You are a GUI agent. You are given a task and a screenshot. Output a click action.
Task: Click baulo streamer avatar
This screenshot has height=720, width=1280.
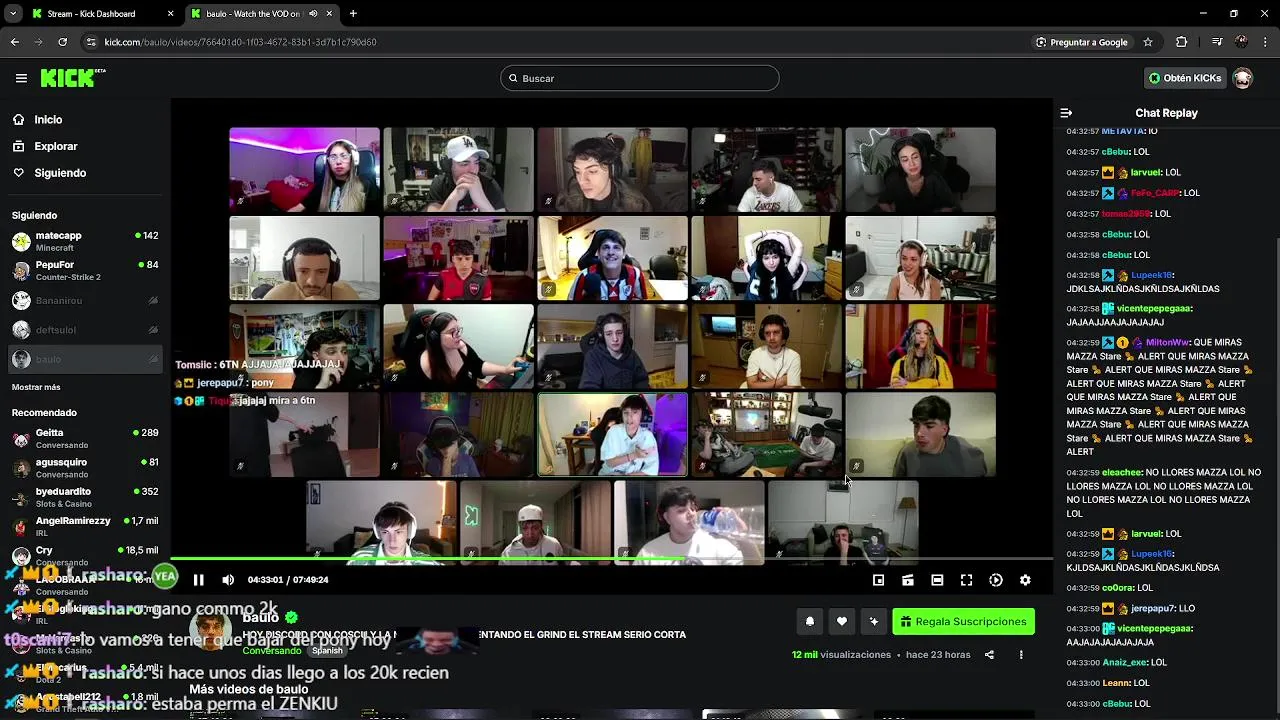coord(211,631)
